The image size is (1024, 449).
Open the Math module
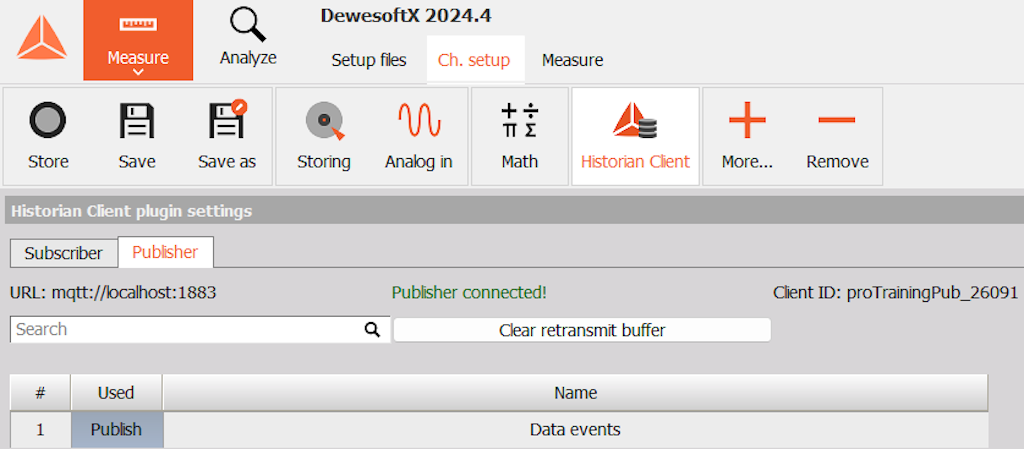tap(520, 136)
